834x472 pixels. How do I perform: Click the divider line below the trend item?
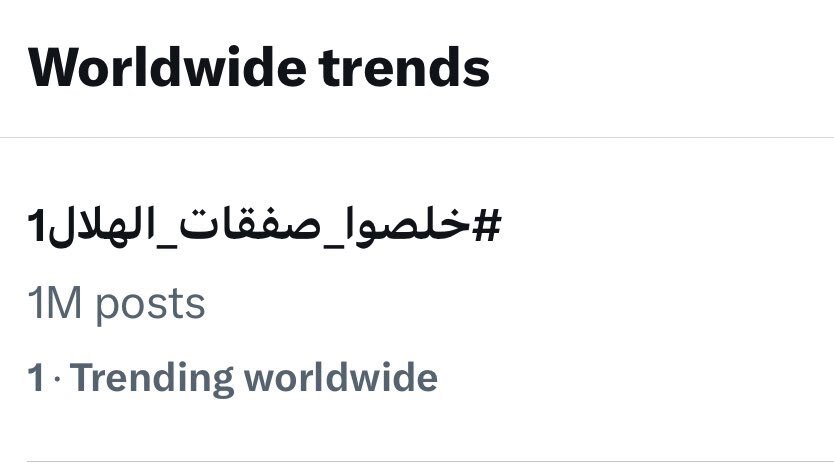[x=417, y=461]
